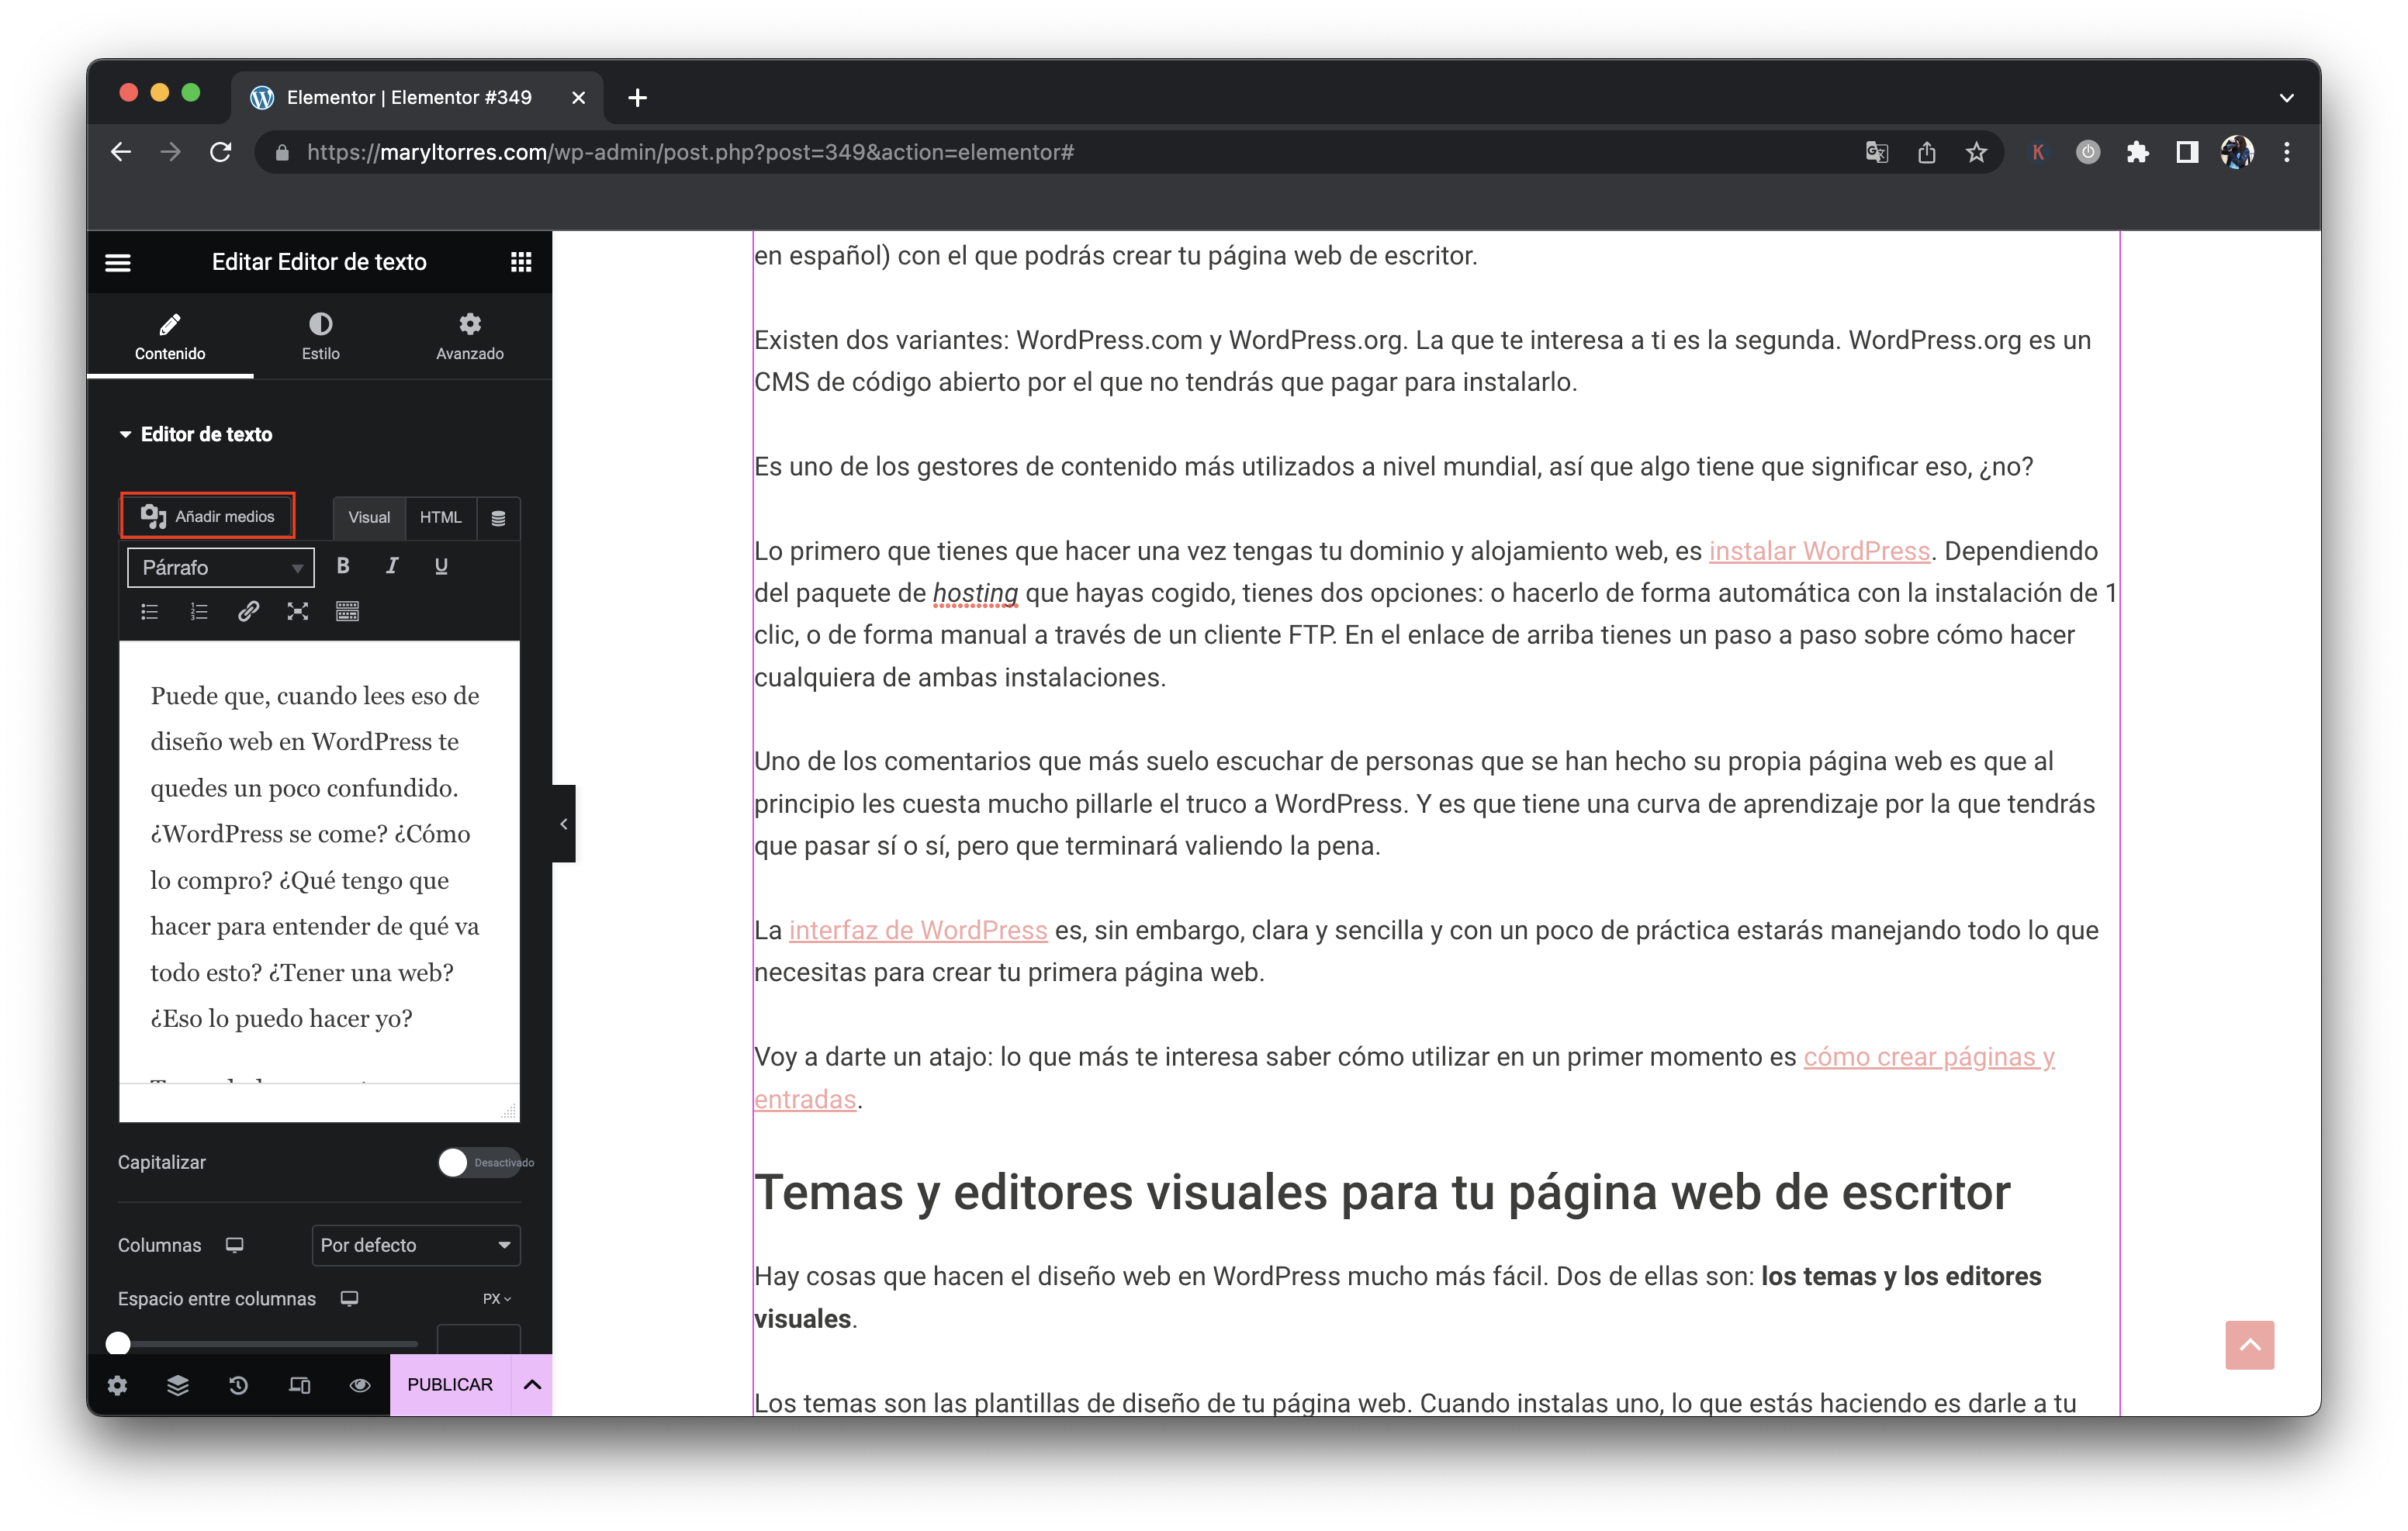
Task: Open the Navigator layers icon
Action: [x=178, y=1385]
